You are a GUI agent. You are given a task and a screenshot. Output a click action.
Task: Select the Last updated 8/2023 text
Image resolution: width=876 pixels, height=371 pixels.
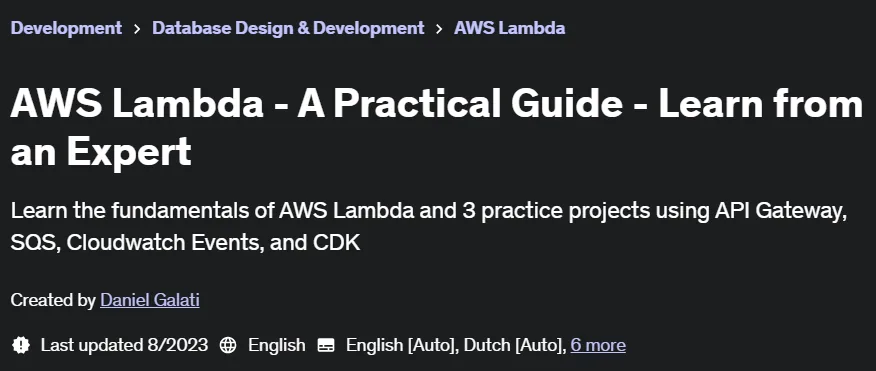(x=124, y=345)
